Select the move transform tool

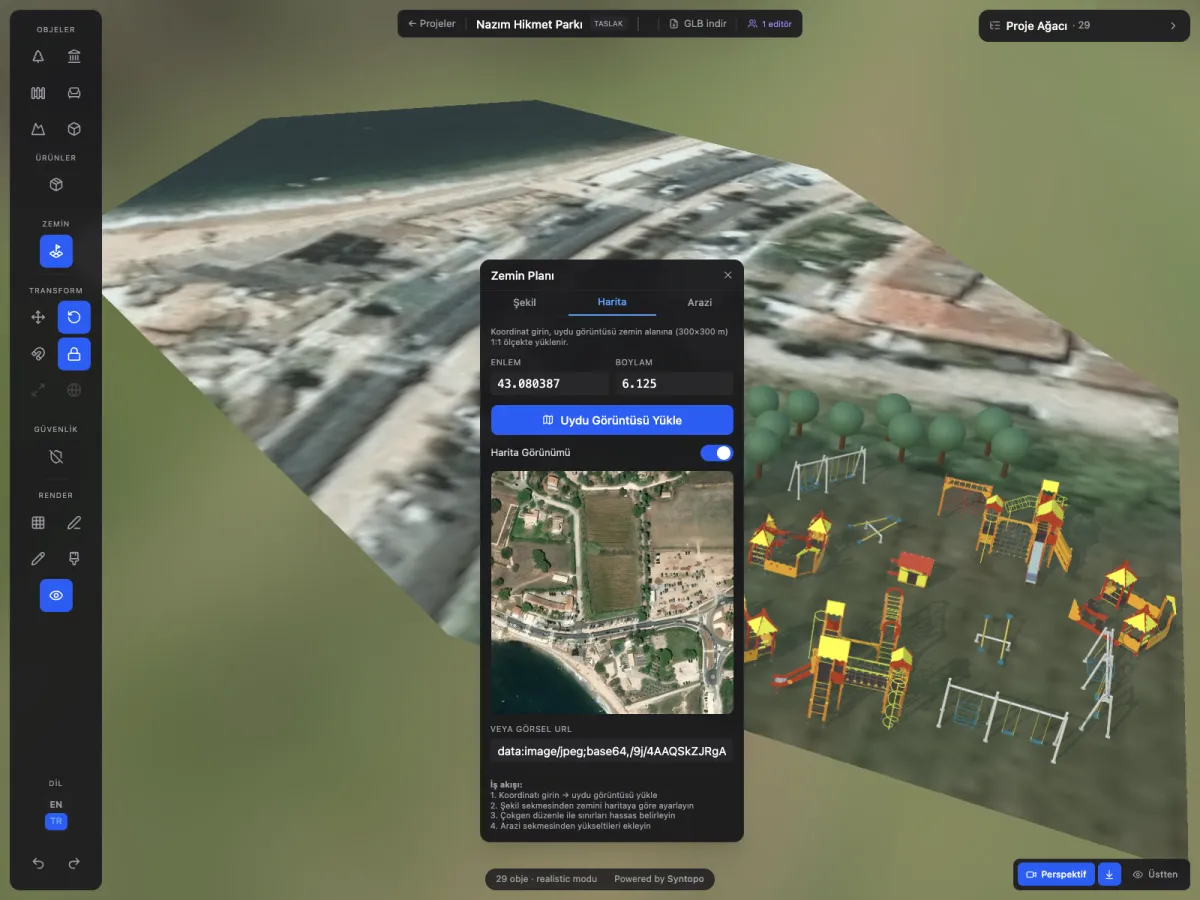[x=38, y=317]
